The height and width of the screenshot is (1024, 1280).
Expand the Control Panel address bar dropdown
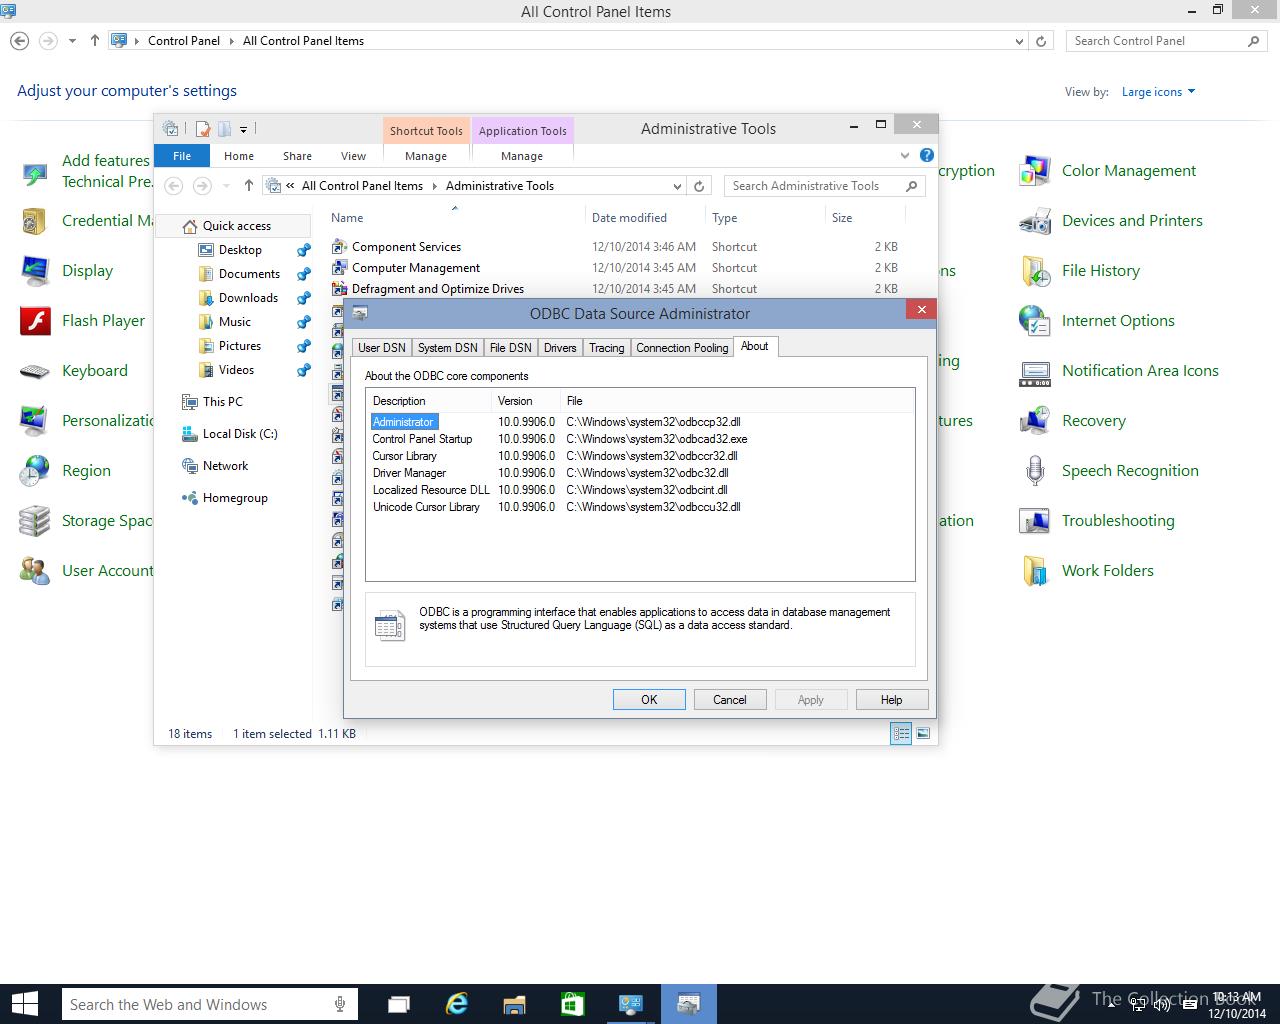[1019, 41]
